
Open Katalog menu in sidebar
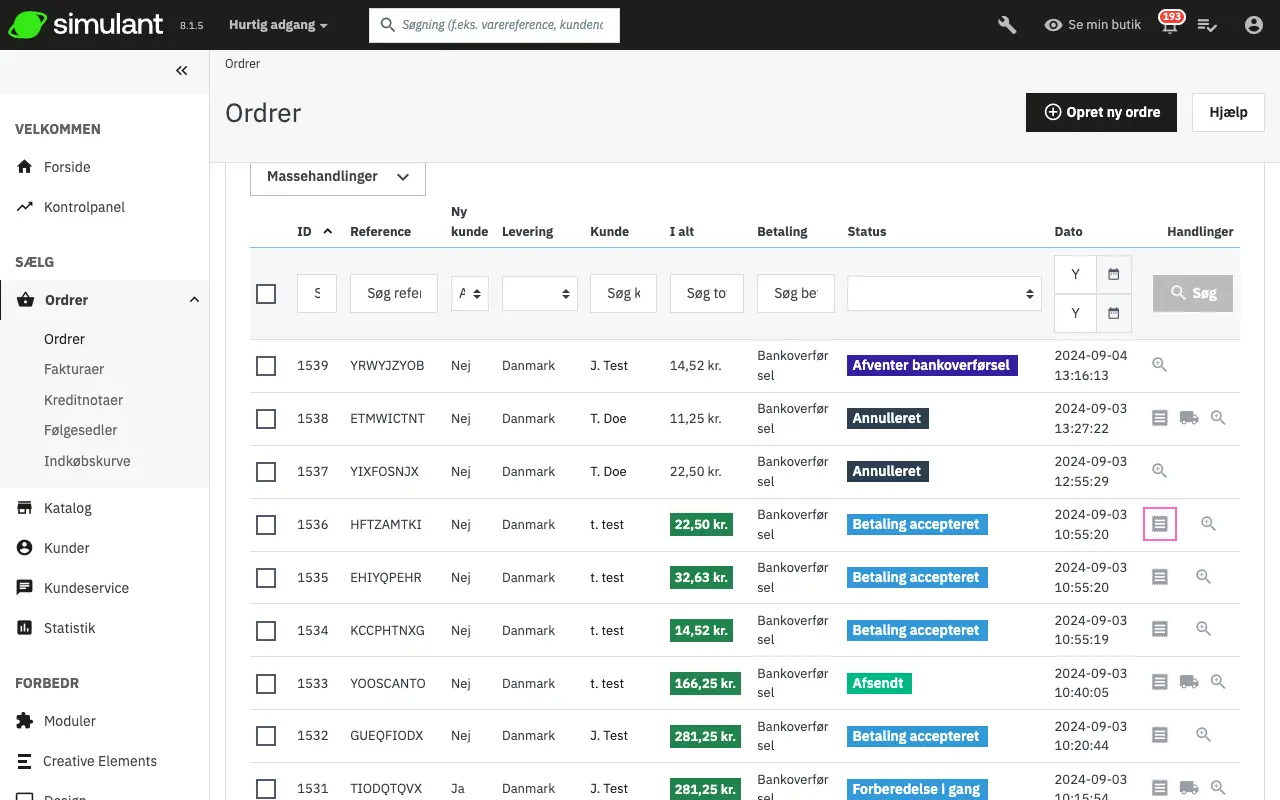coord(68,508)
